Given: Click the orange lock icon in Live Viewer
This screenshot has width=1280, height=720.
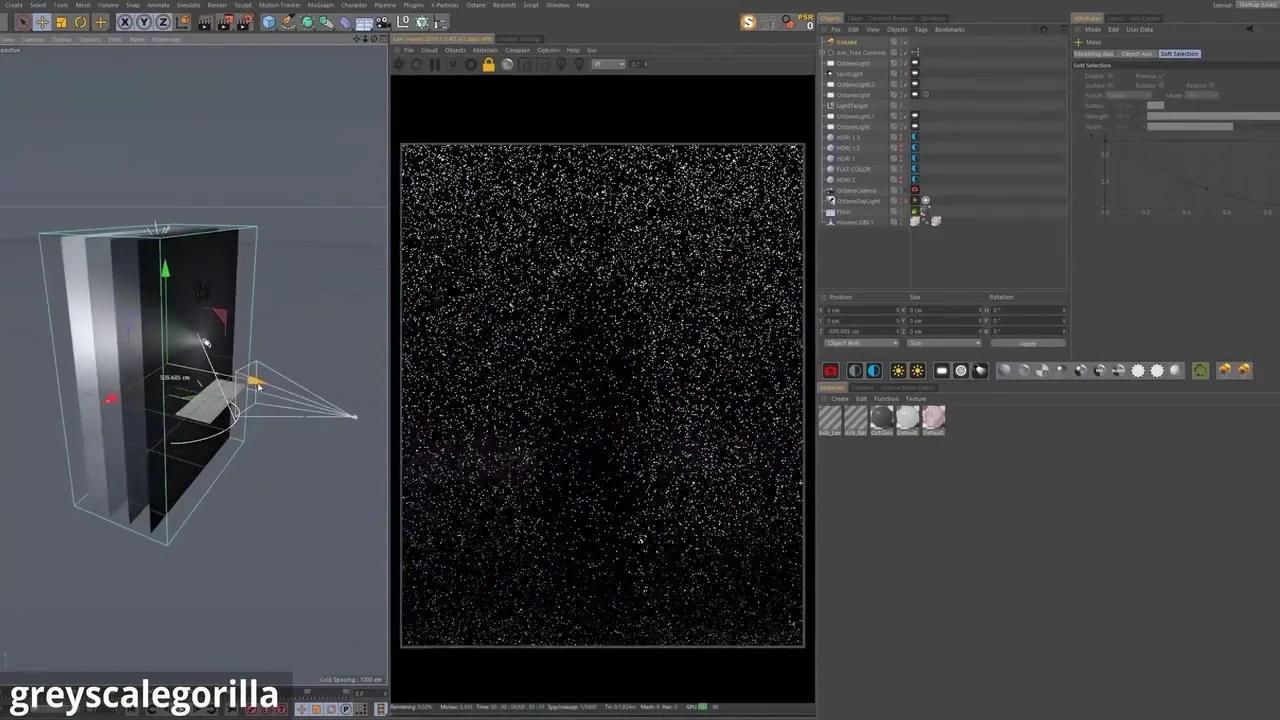Looking at the screenshot, I should coord(488,65).
